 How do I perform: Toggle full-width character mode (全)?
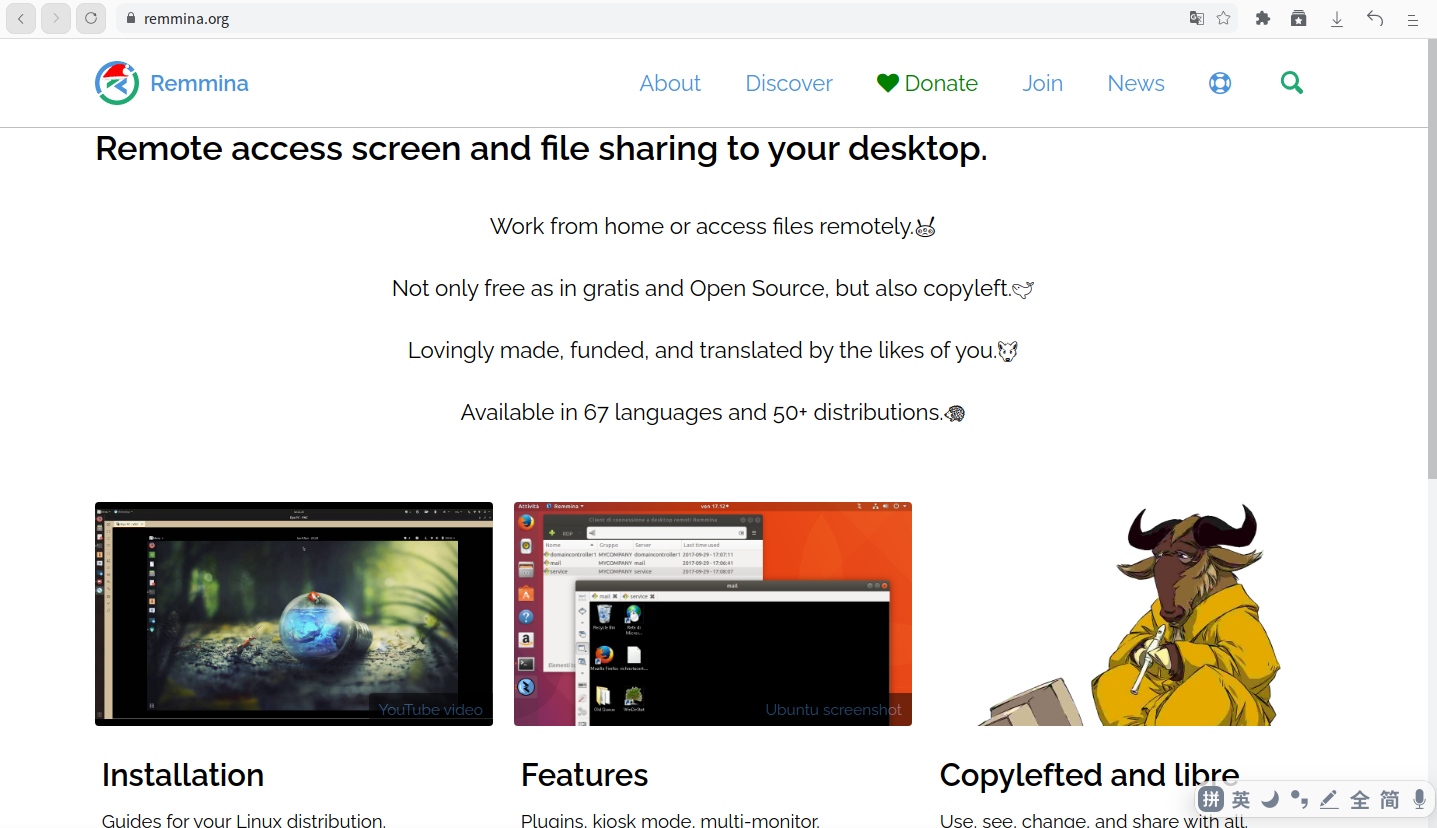[x=1359, y=799]
